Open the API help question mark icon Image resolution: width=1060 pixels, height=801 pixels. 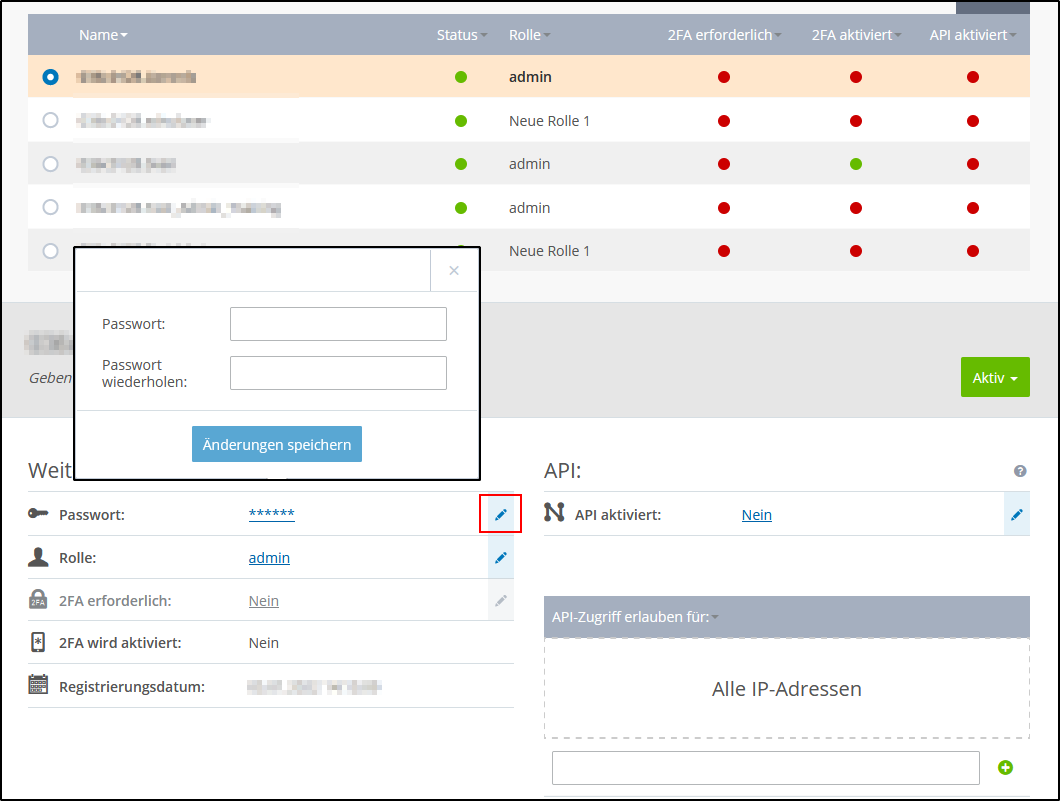(1020, 471)
